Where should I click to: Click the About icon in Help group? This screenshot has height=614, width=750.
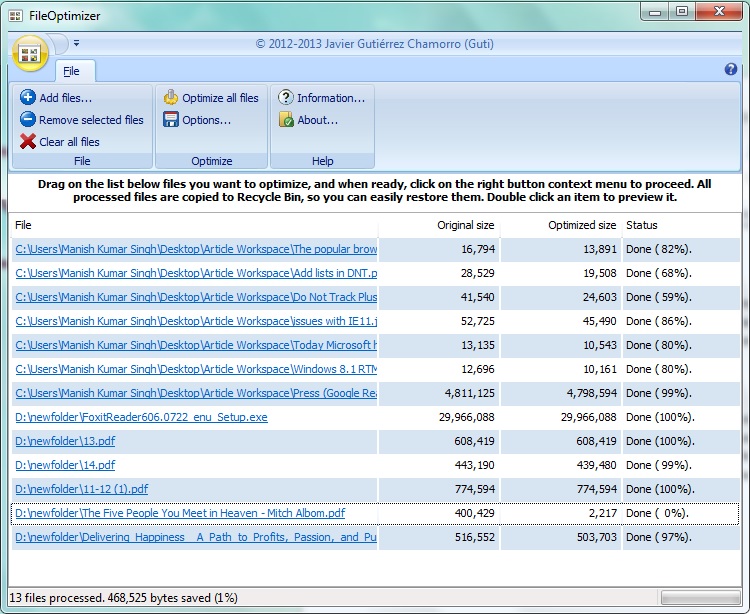click(x=286, y=120)
